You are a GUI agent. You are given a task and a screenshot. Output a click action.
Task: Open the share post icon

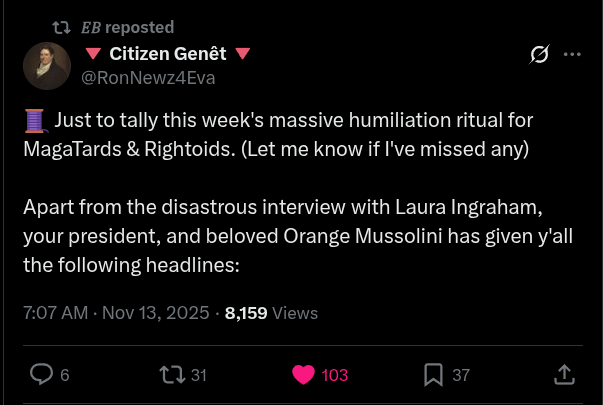[x=563, y=374]
